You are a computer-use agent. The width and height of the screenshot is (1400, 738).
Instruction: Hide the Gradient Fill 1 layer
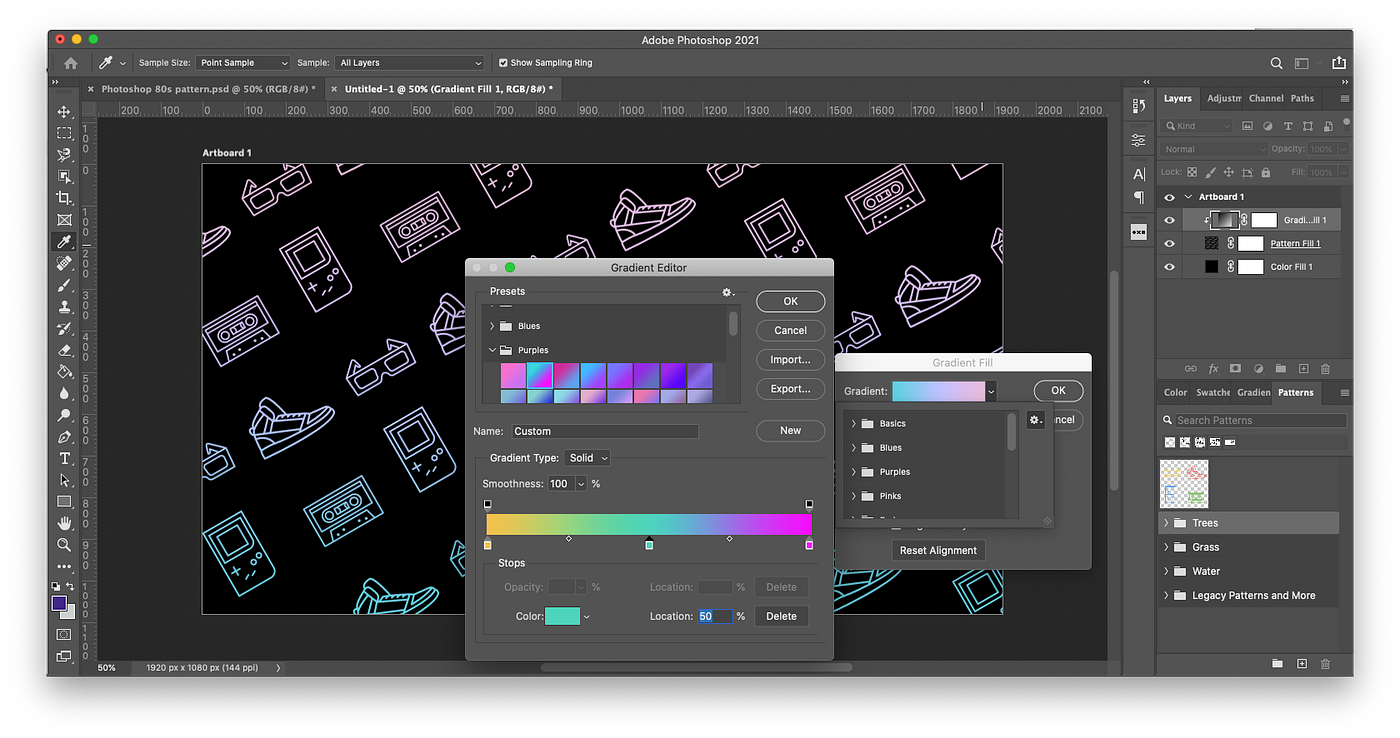coord(1169,220)
